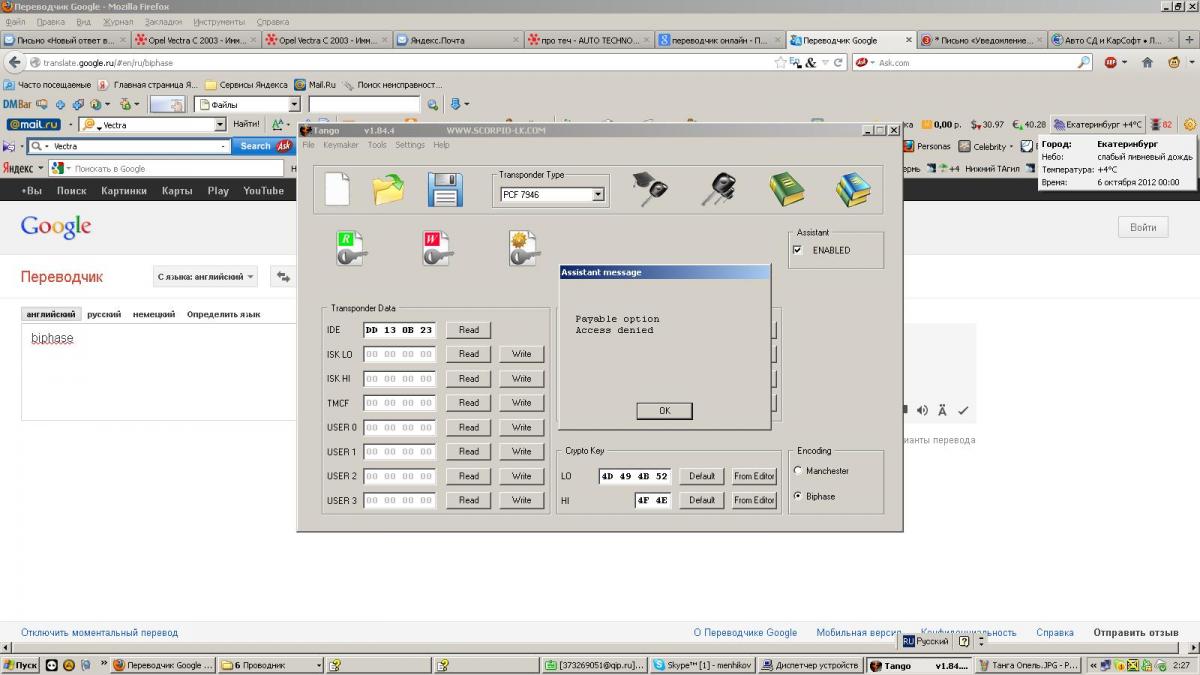This screenshot has height=675, width=1200.
Task: Click the DMBar search magnifier icon
Action: pyautogui.click(x=432, y=104)
